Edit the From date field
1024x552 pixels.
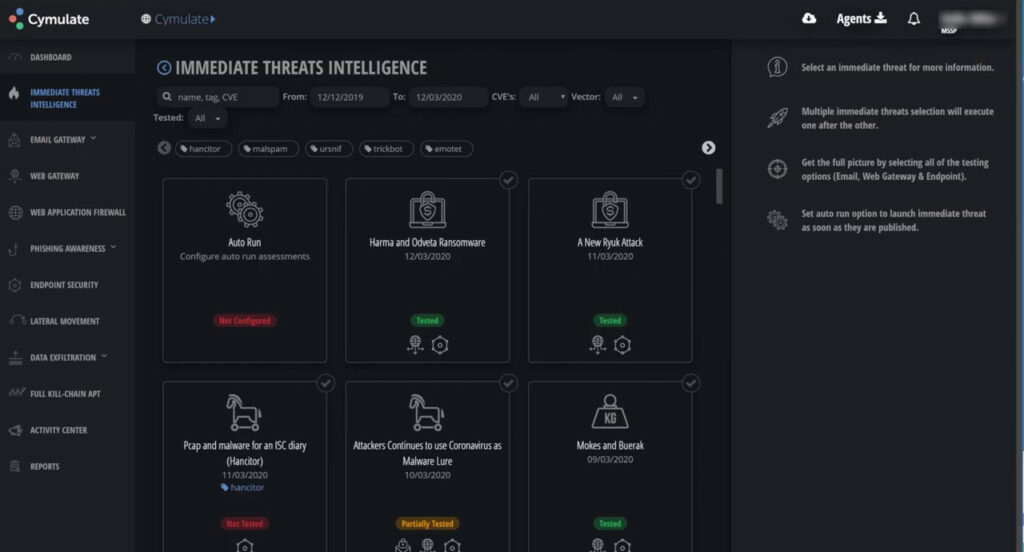(x=349, y=97)
